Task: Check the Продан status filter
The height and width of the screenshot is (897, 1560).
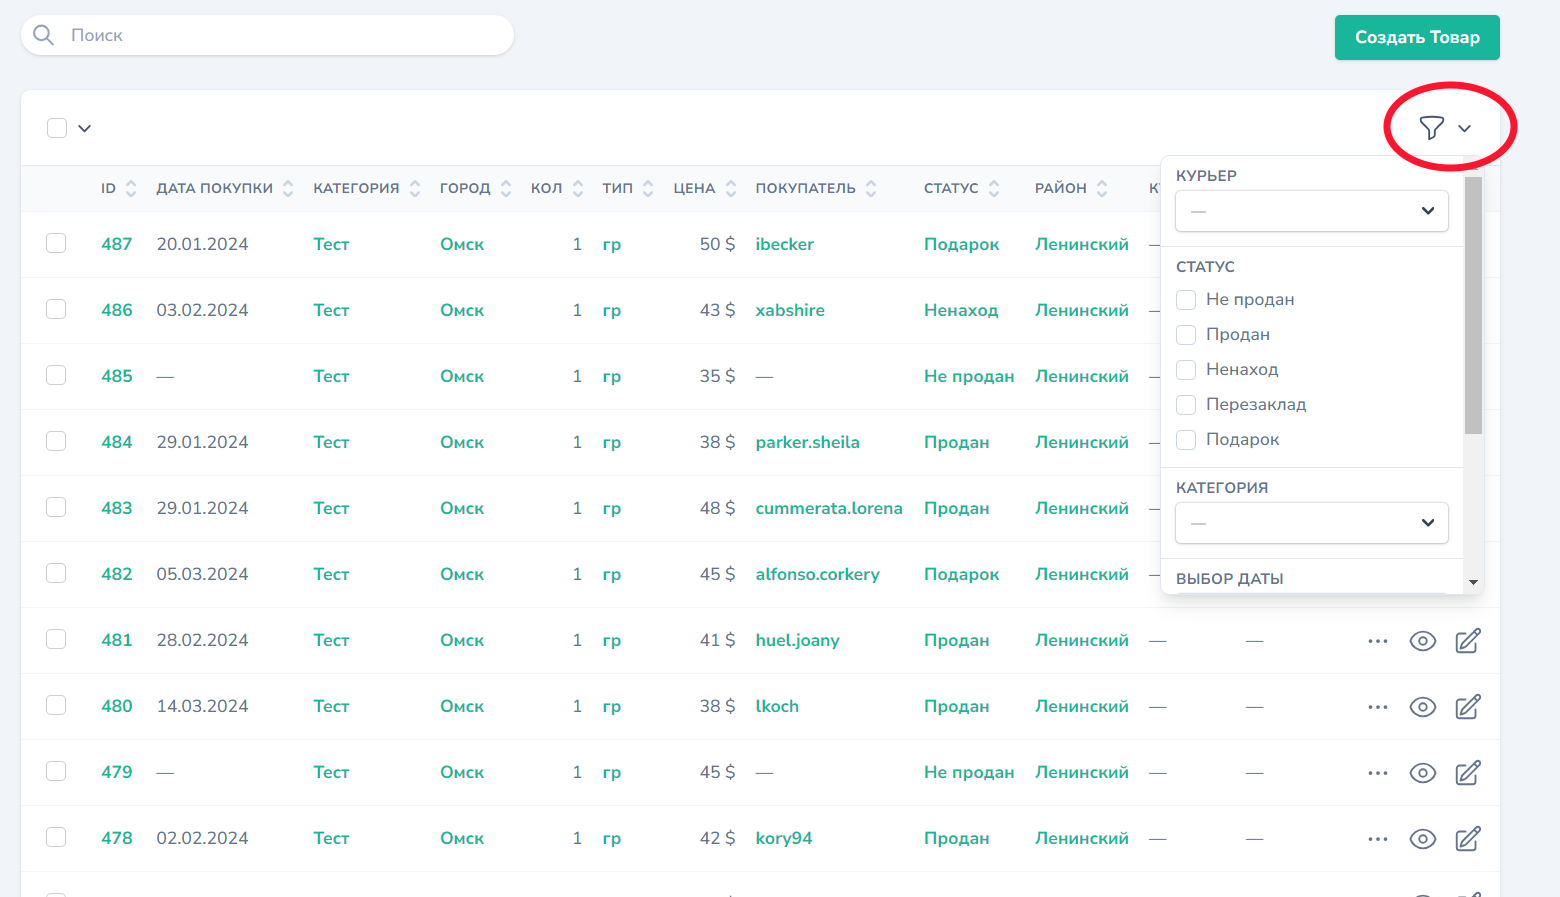Action: [1186, 335]
